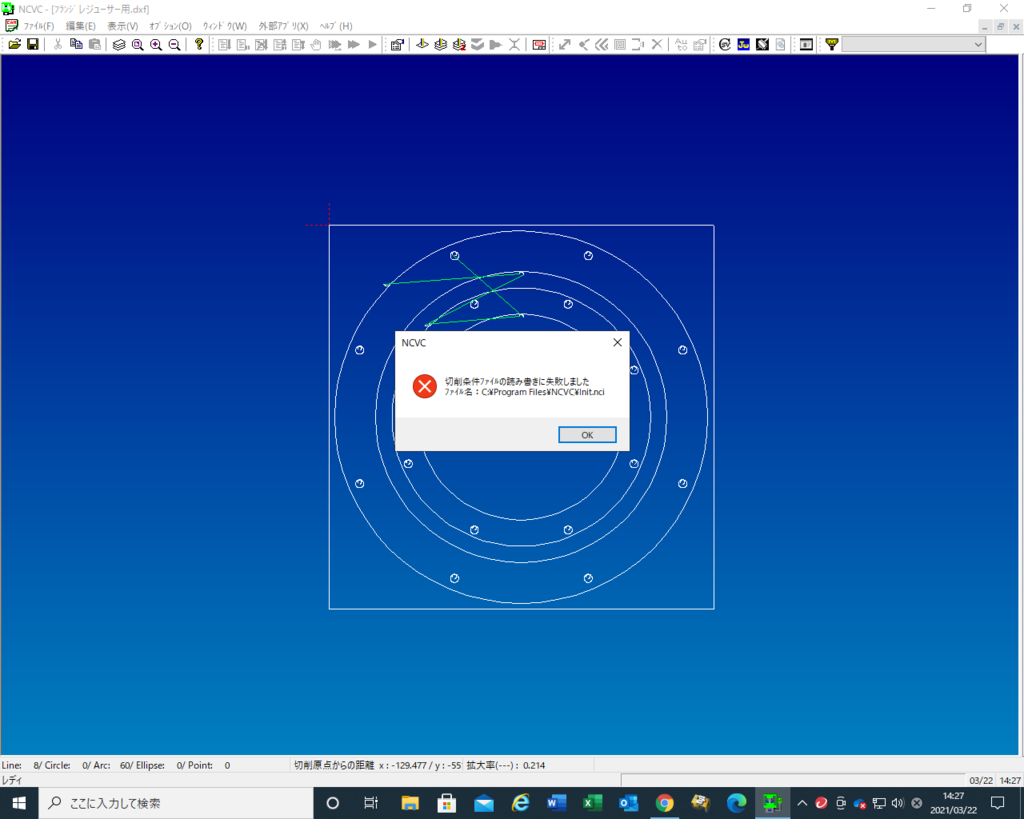1024x819 pixels.
Task: Open Excel from the taskbar
Action: point(592,803)
